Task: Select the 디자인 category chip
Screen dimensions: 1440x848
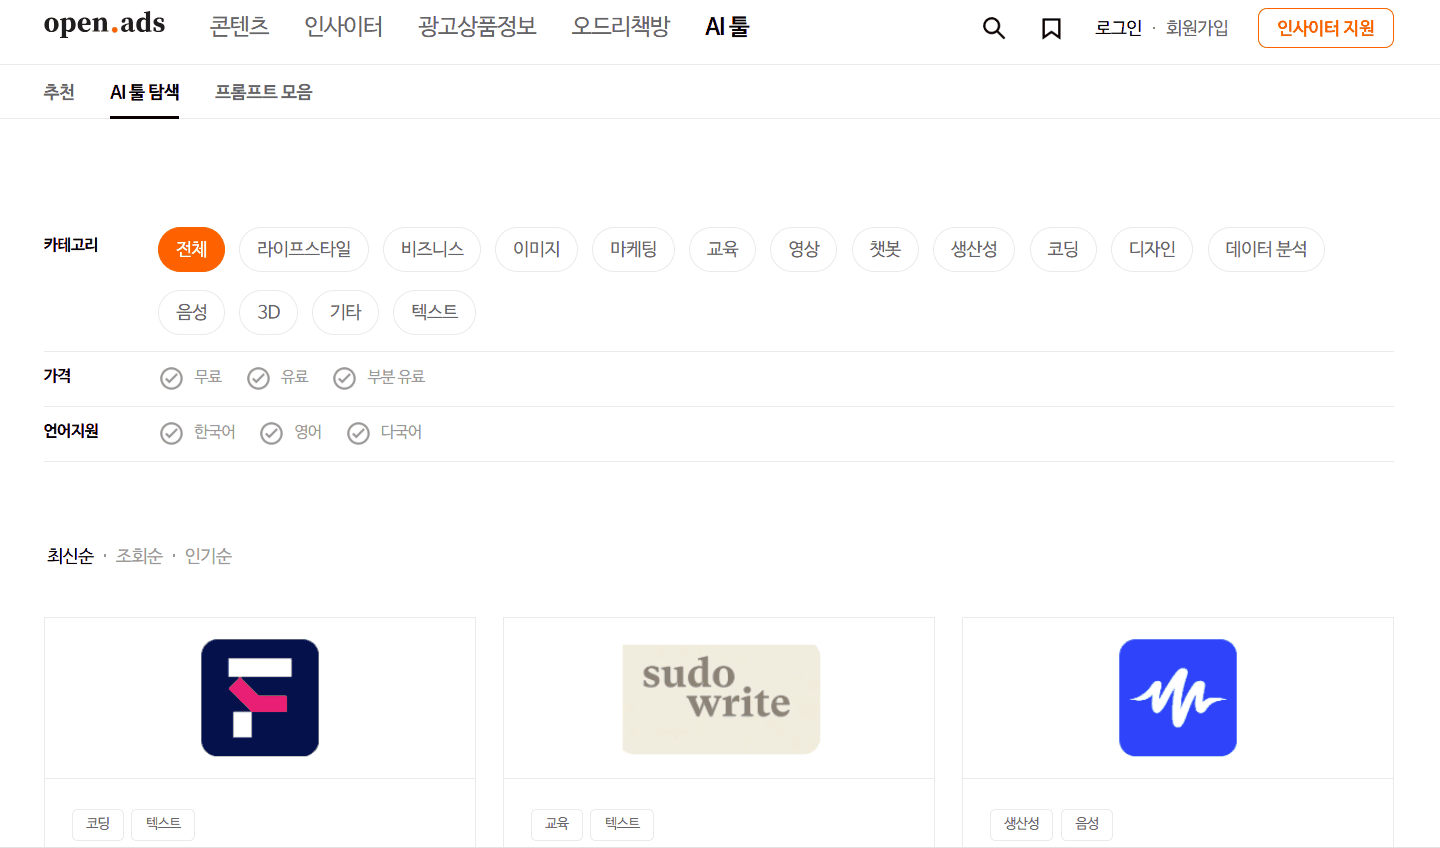Action: tap(1152, 249)
